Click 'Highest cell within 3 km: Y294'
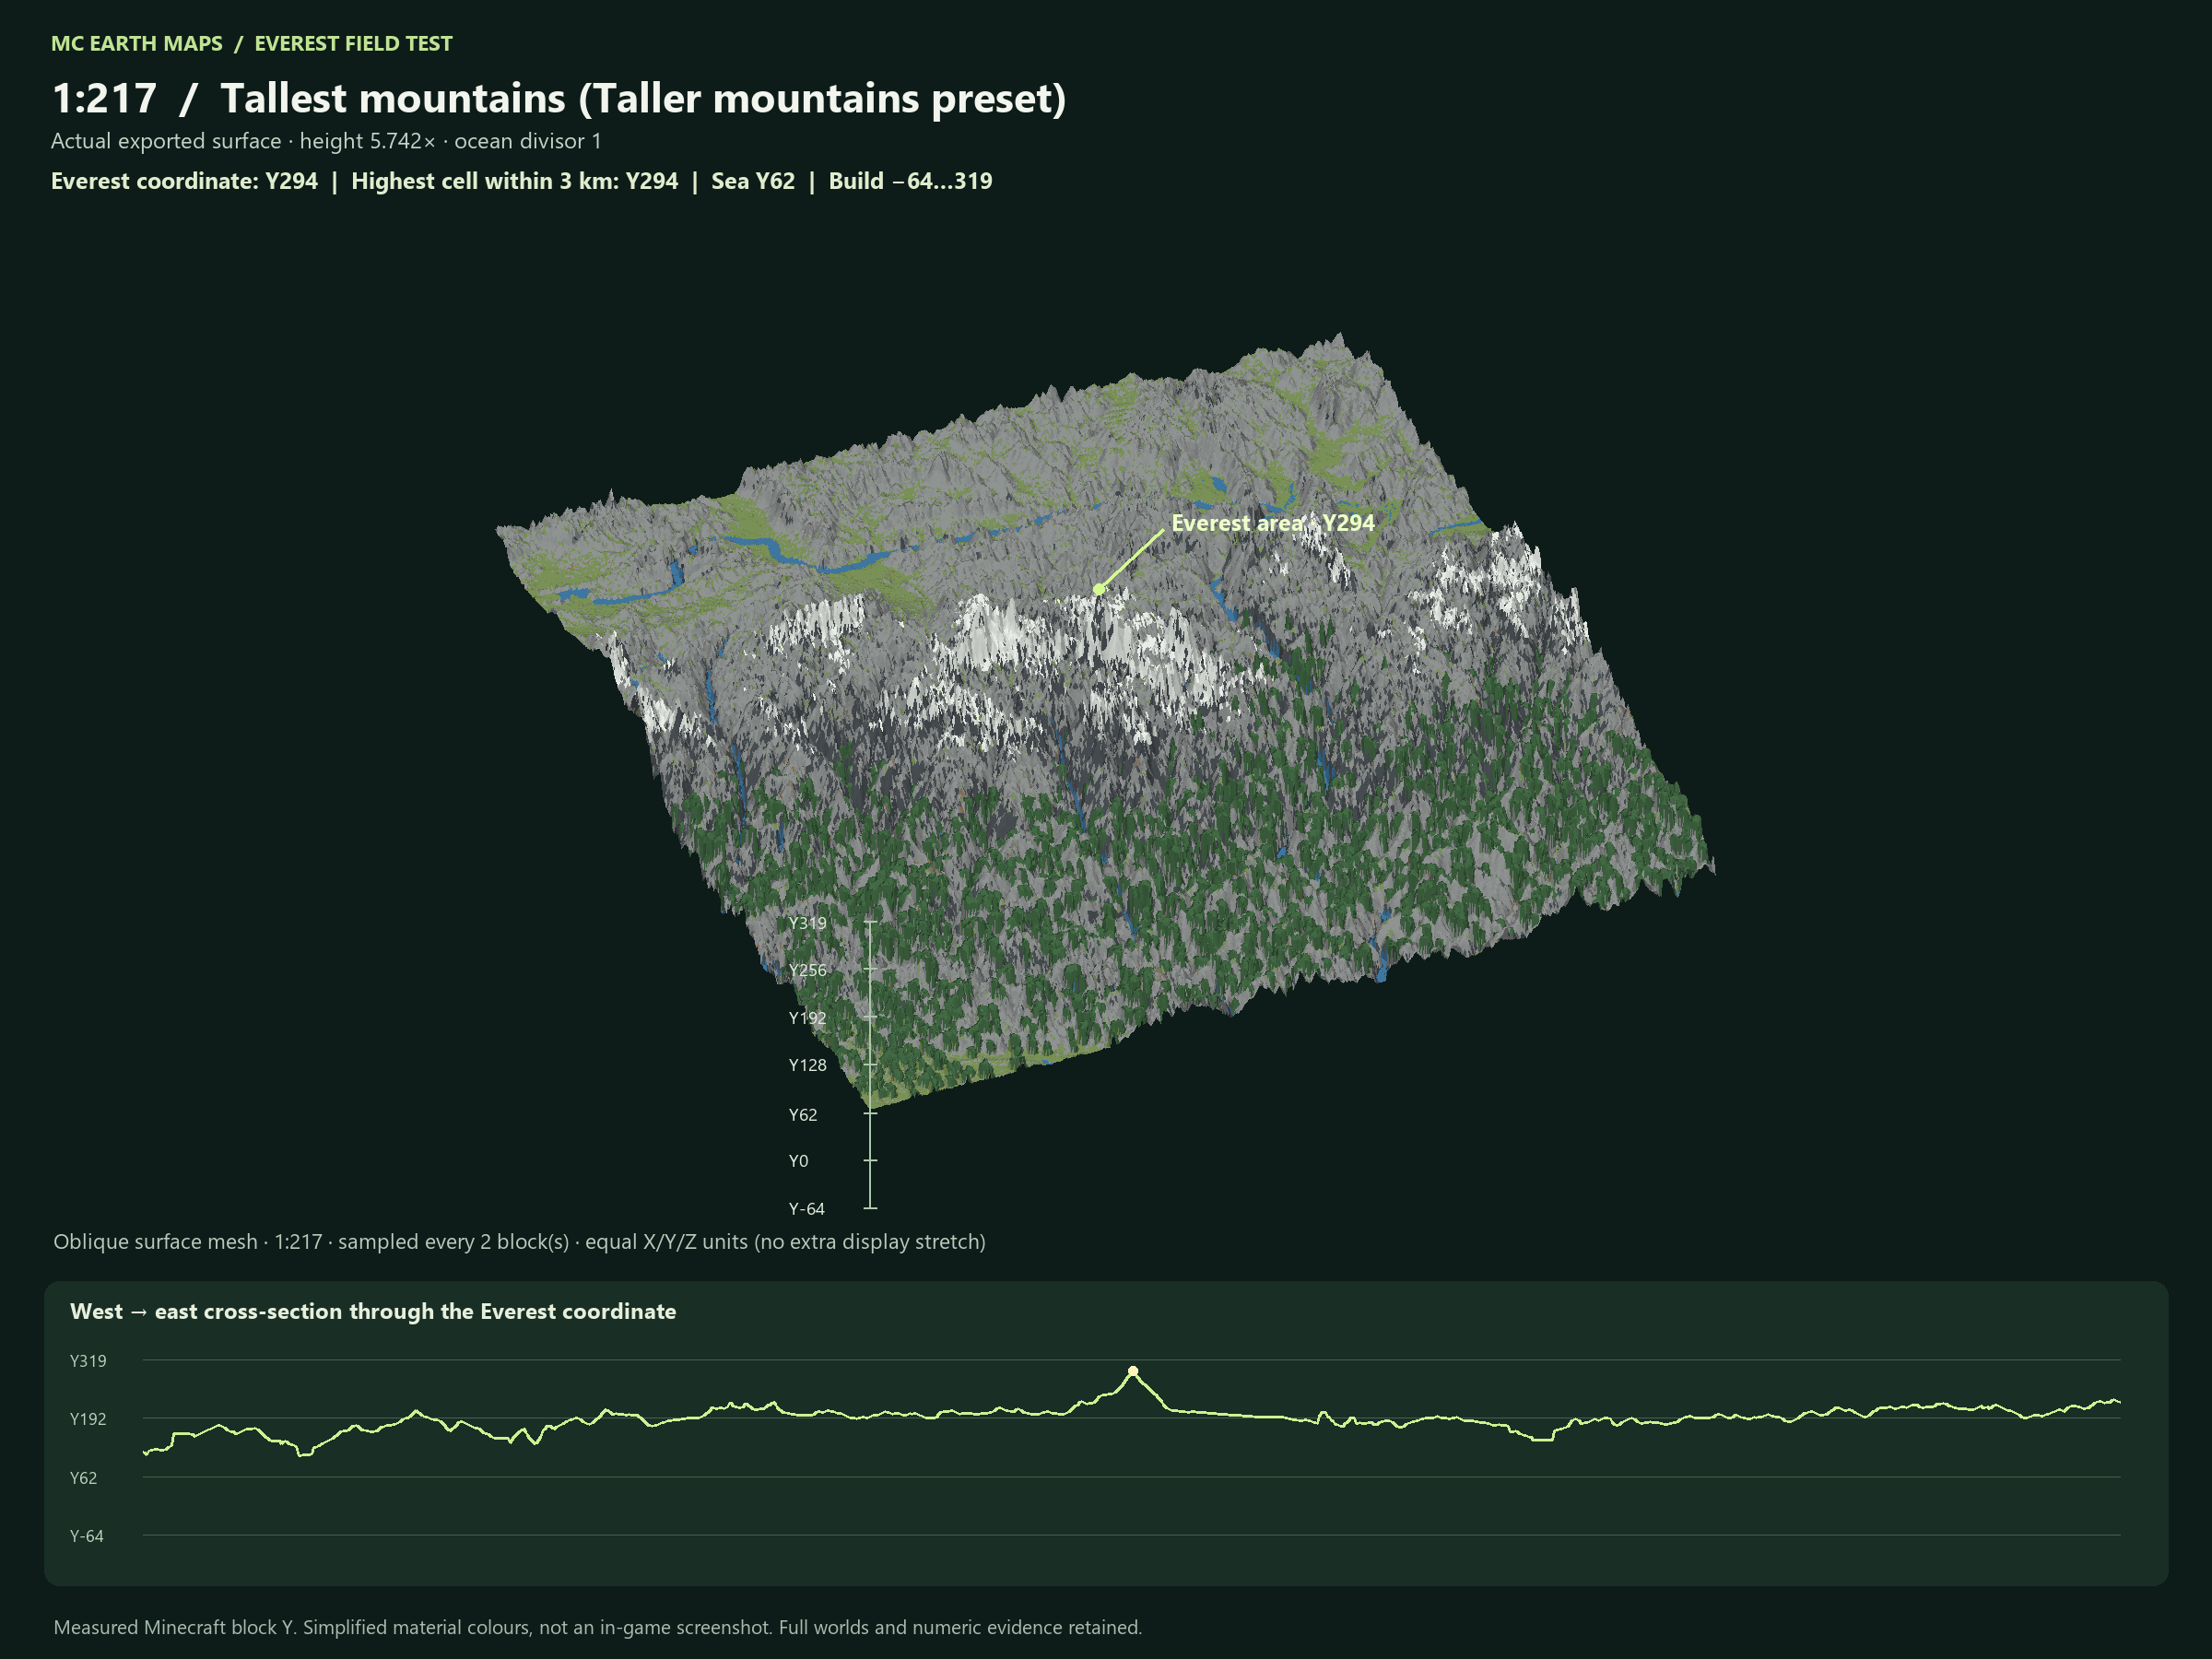The height and width of the screenshot is (1659, 2212). (514, 181)
